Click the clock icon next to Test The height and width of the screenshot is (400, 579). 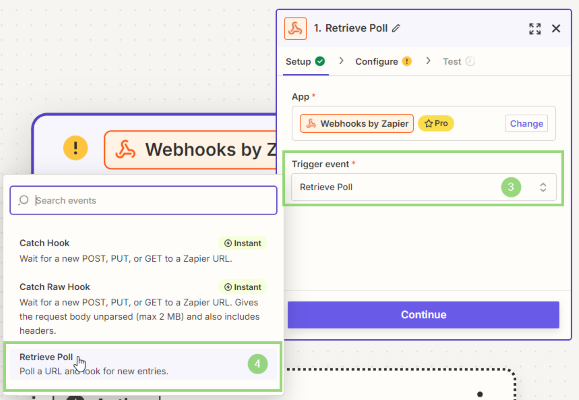(470, 61)
